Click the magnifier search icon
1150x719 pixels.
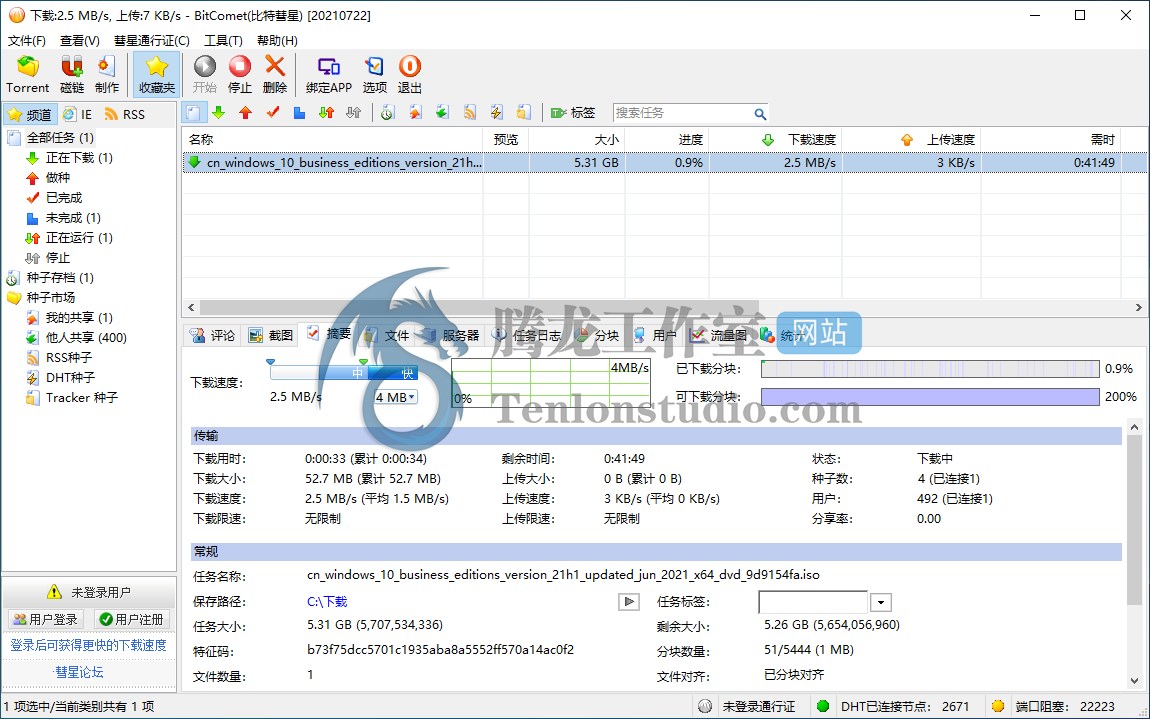(x=760, y=114)
